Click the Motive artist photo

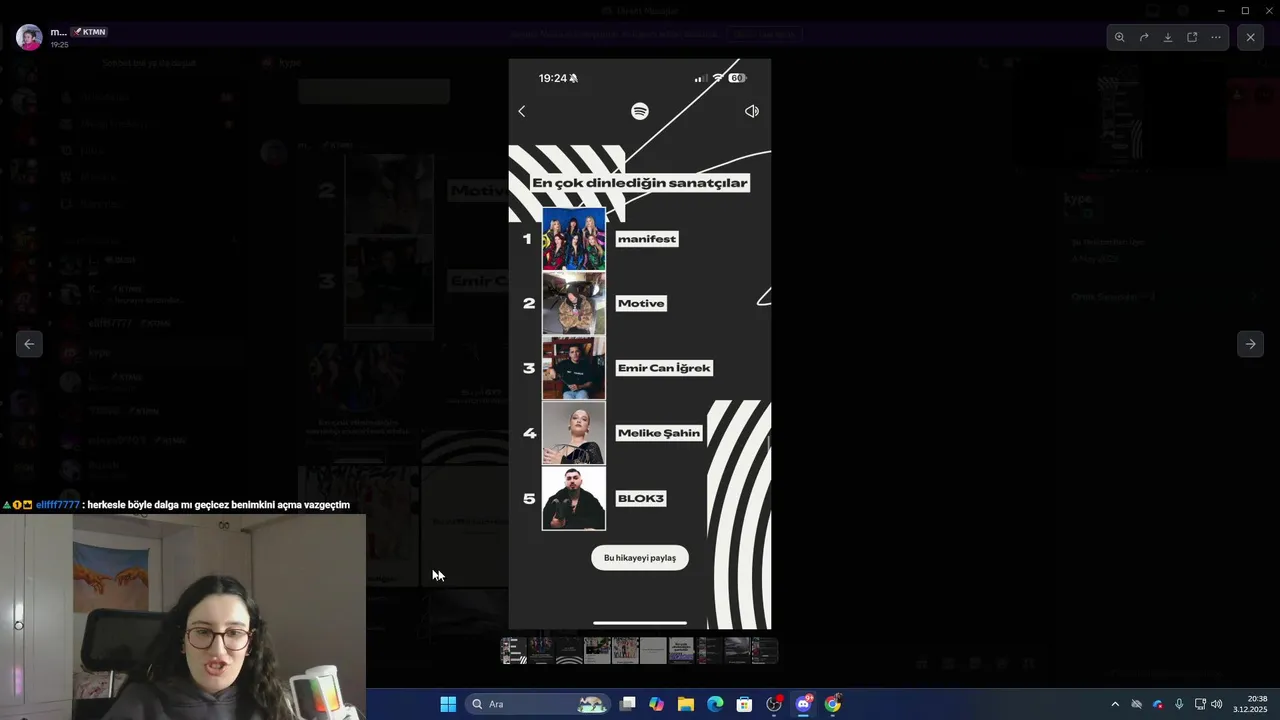[574, 303]
